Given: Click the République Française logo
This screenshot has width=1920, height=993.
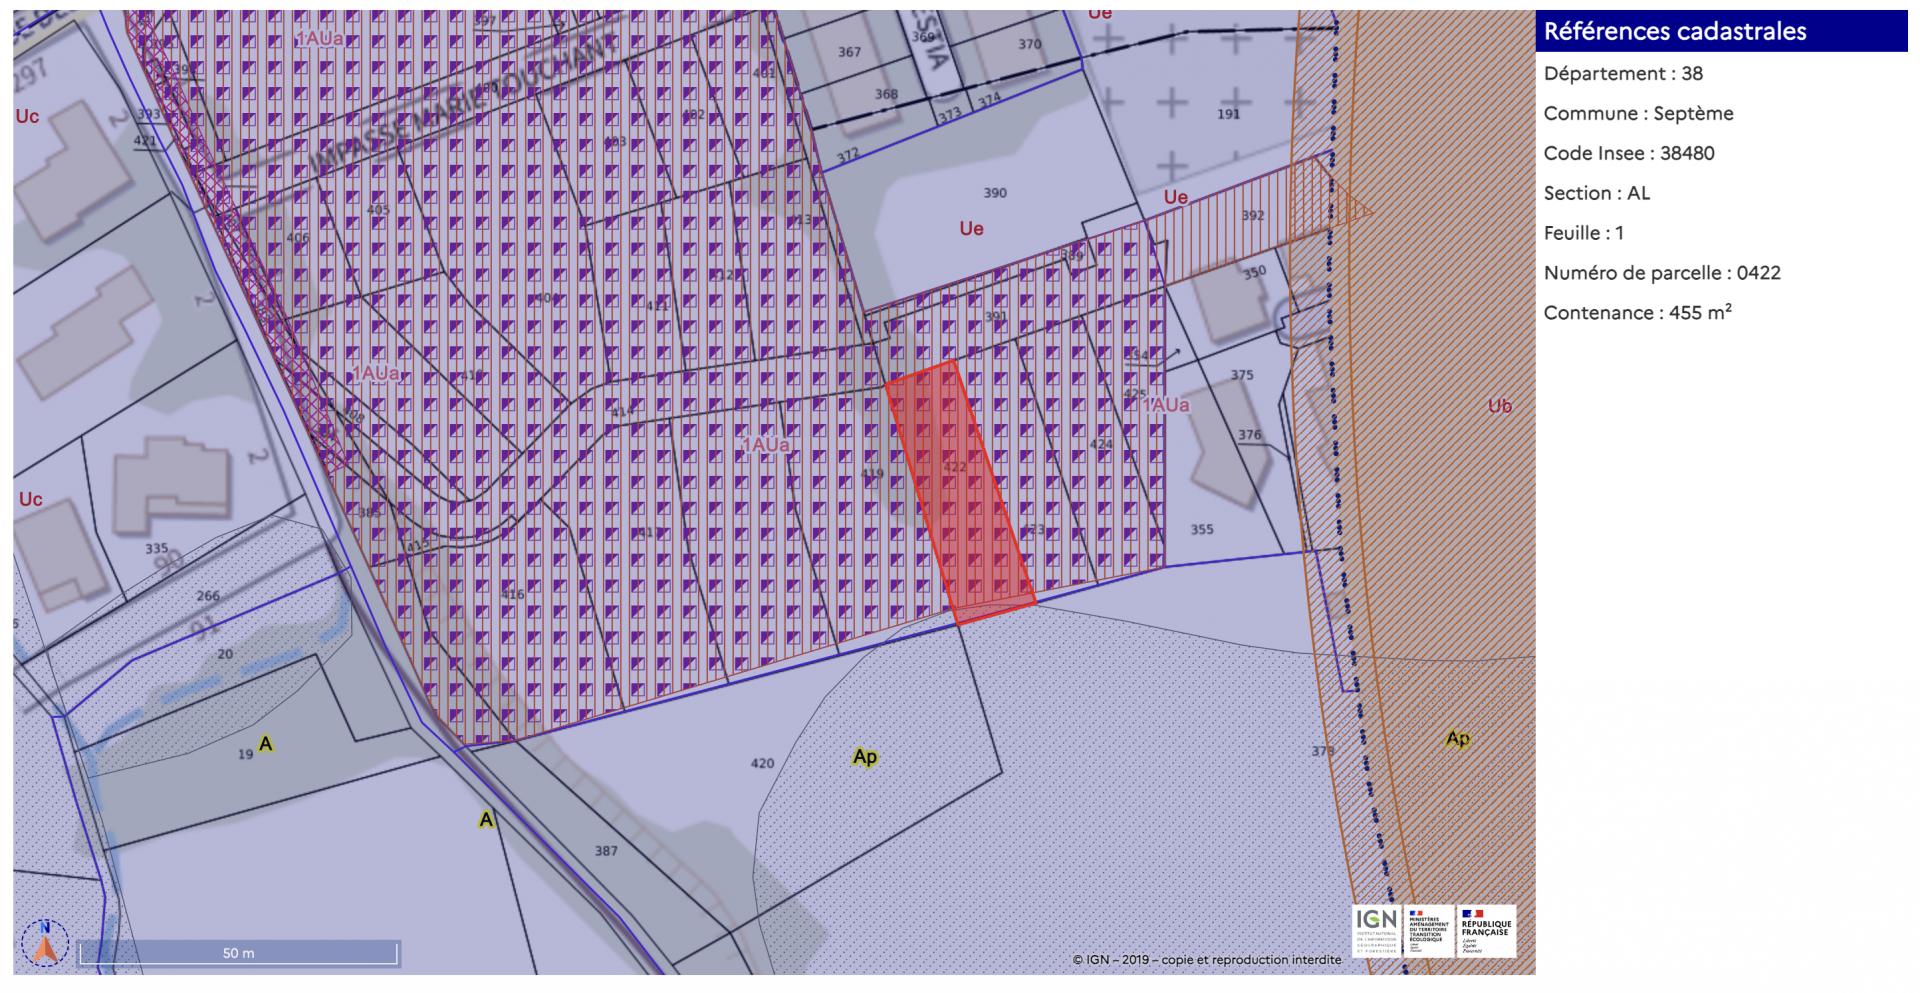Looking at the screenshot, I should 1486,930.
